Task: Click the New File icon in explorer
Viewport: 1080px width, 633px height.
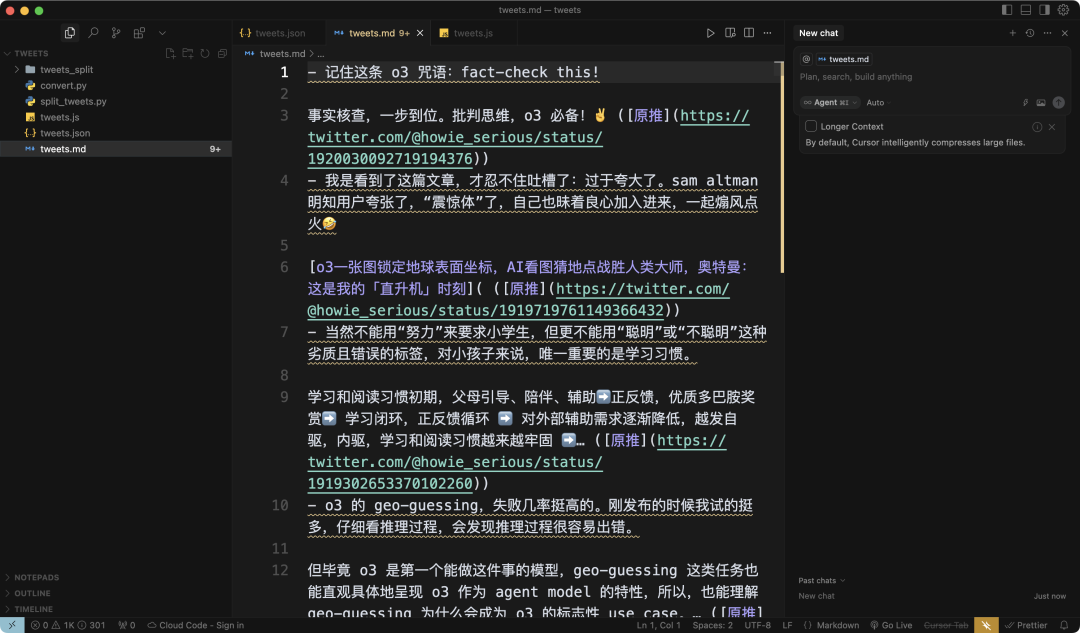Action: [x=170, y=53]
